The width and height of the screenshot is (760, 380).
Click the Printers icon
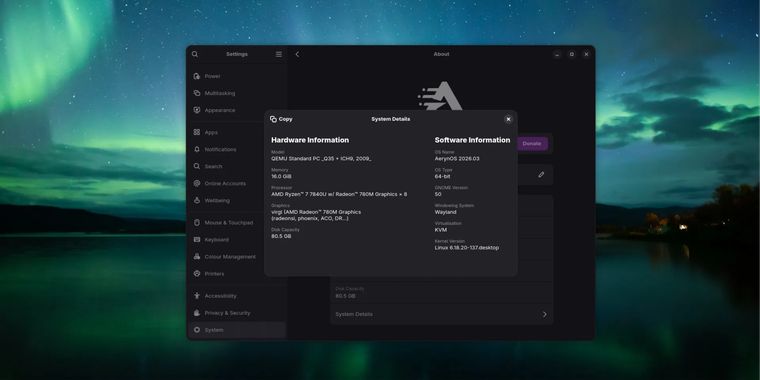point(197,273)
